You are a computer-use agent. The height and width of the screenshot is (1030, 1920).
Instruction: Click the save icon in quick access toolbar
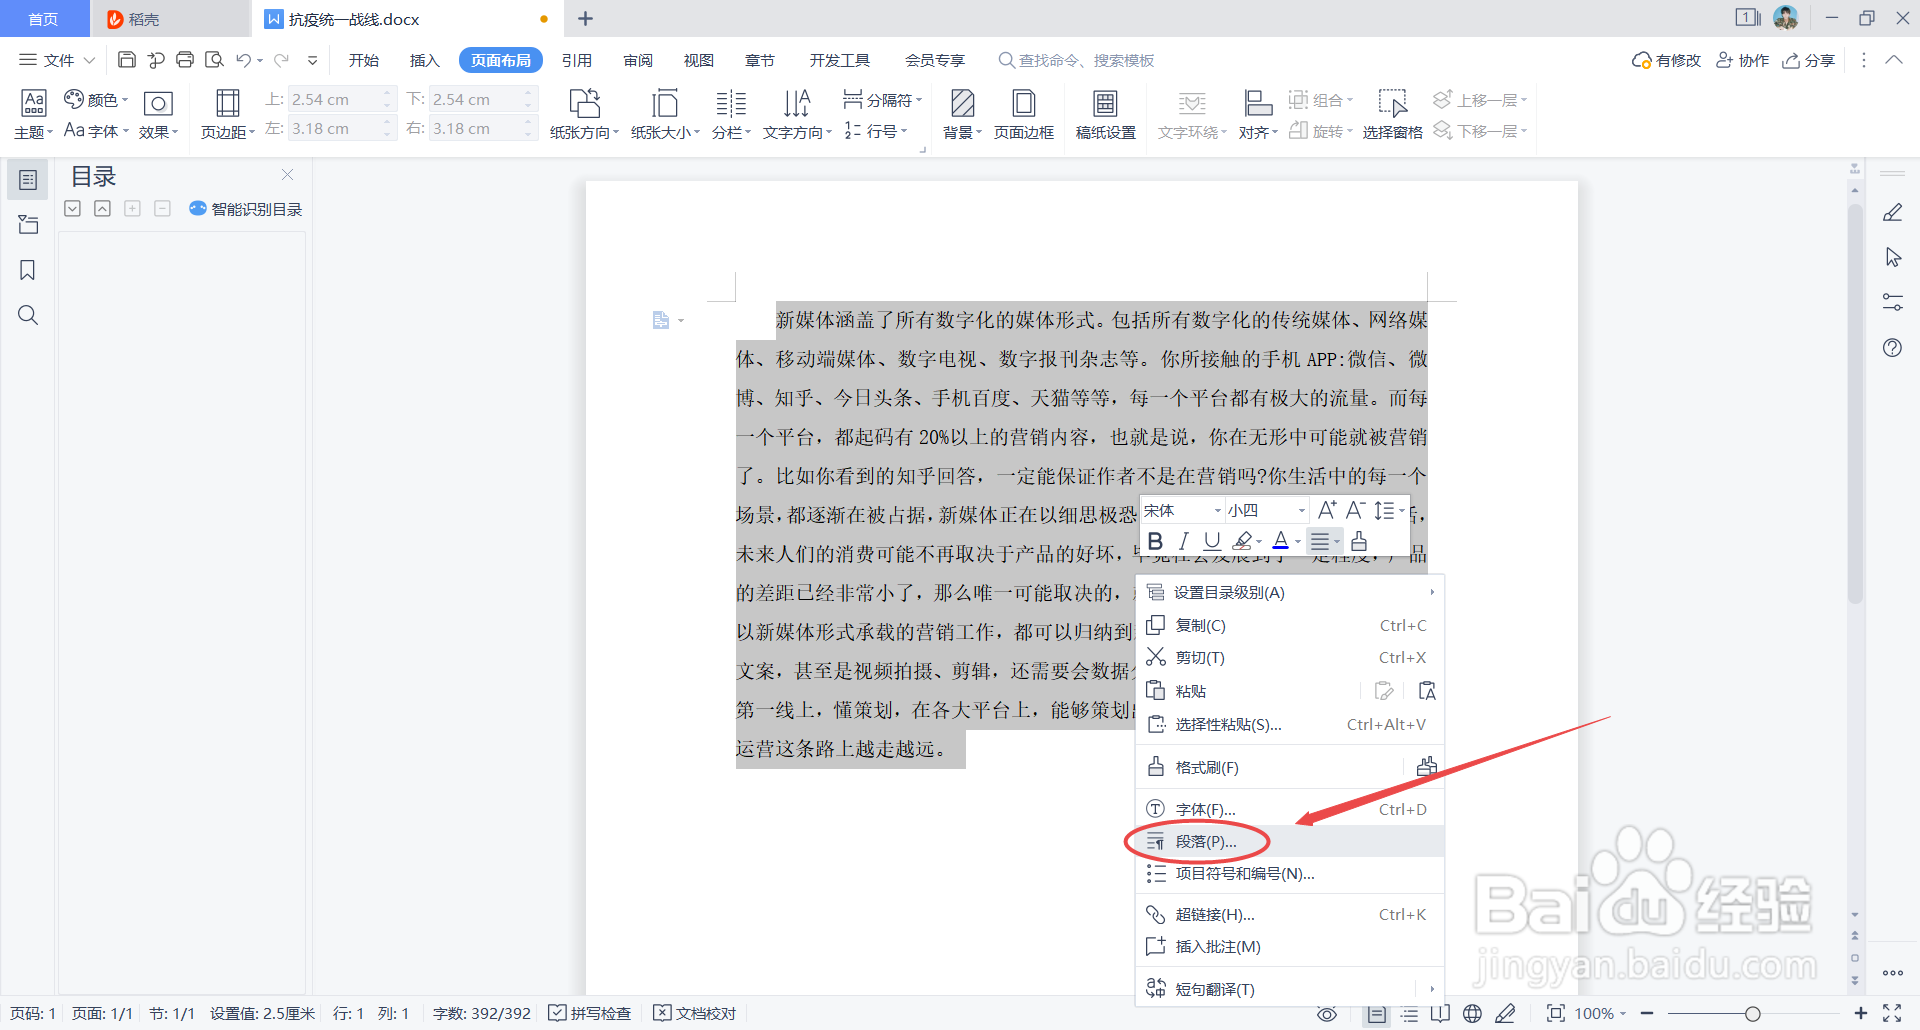[x=127, y=60]
